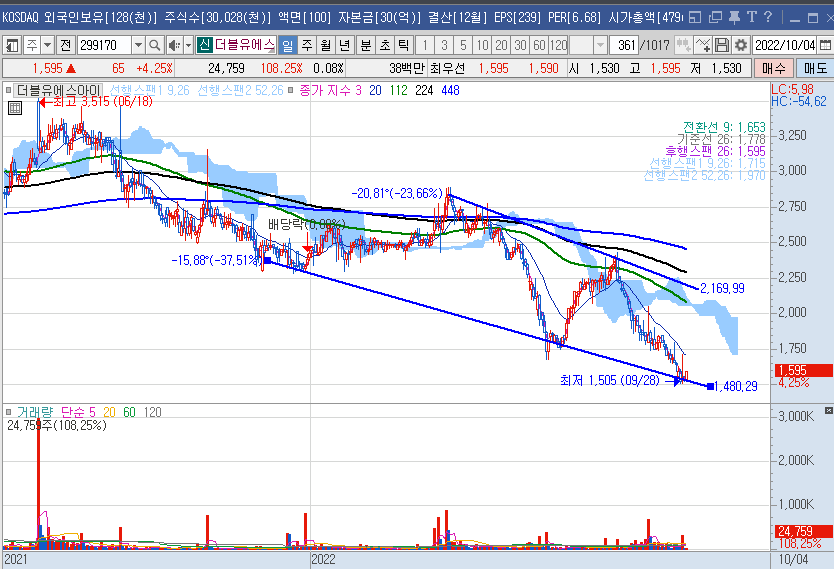Select the 30 interval button
Viewport: 834px width, 569px height.
(521, 45)
